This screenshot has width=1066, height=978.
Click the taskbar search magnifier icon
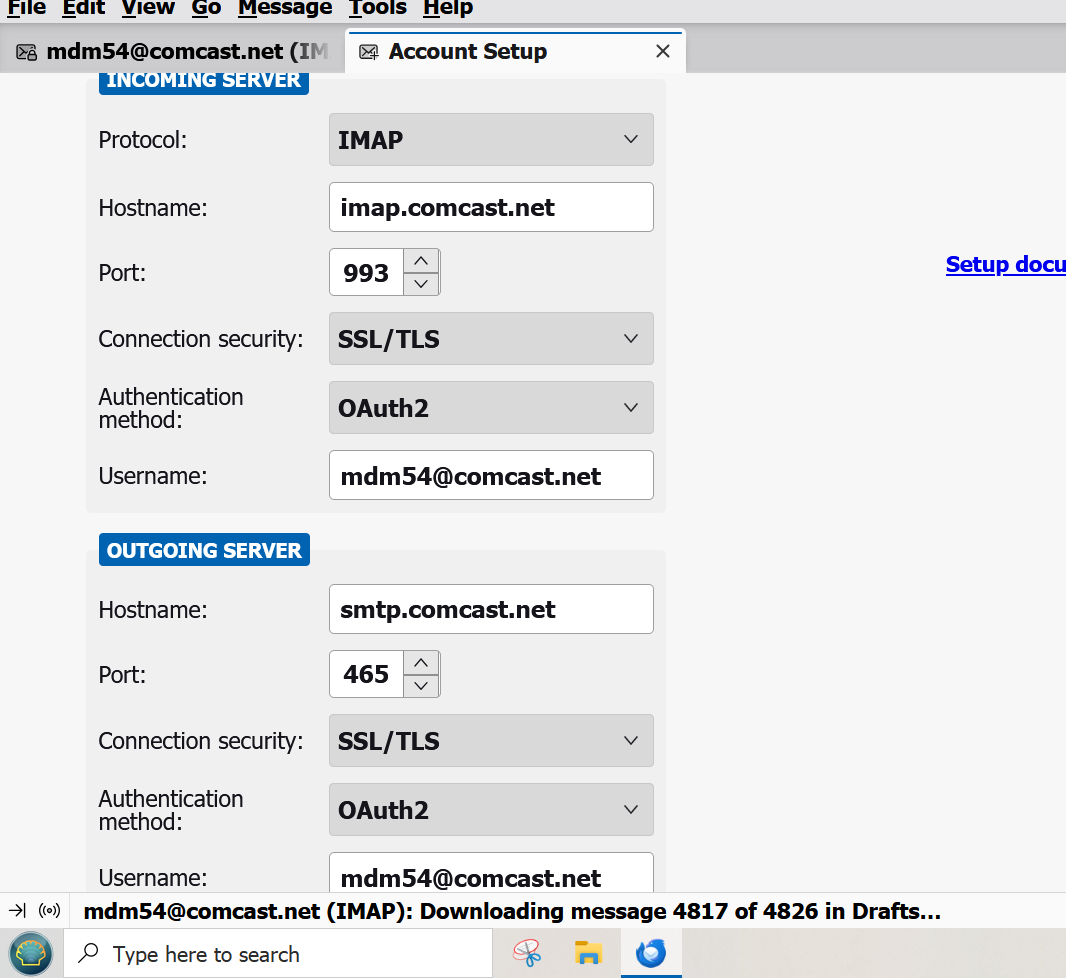click(x=88, y=954)
